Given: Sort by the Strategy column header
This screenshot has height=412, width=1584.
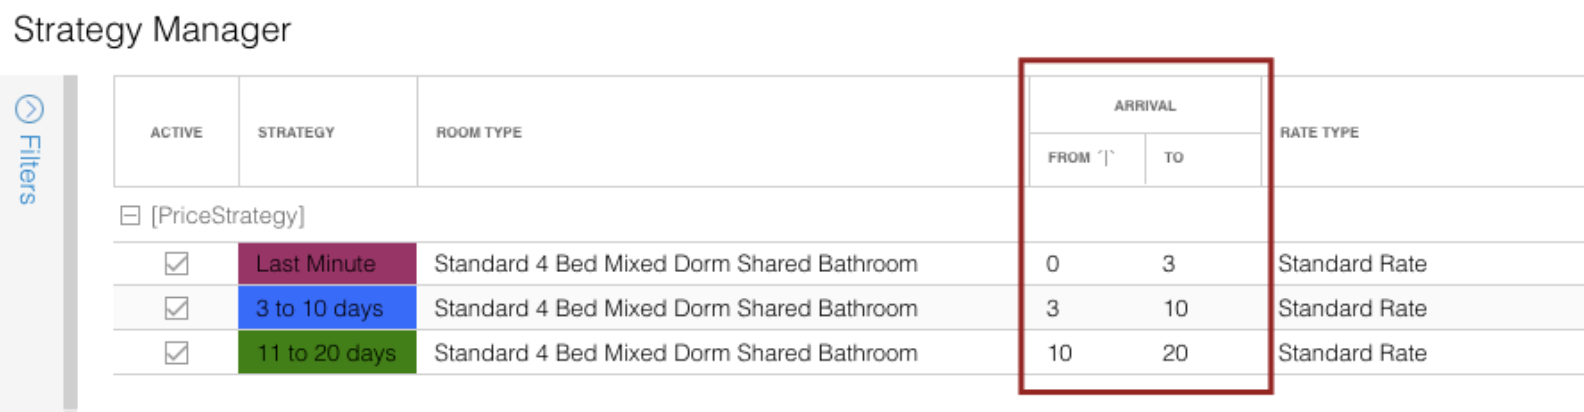Looking at the screenshot, I should pyautogui.click(x=296, y=132).
